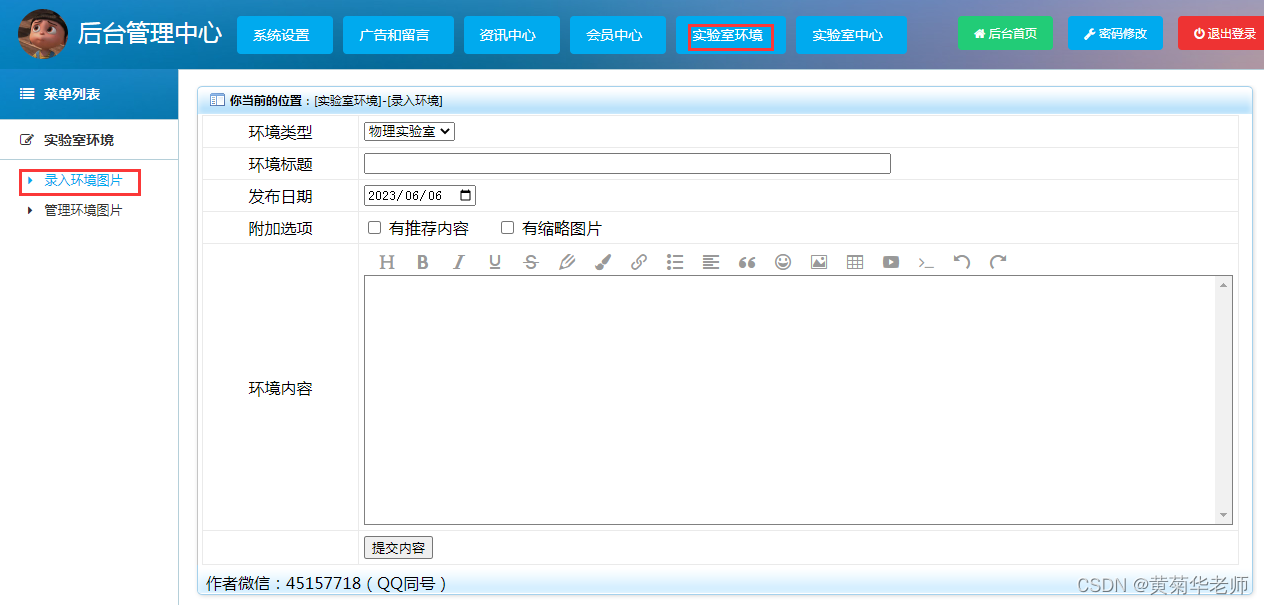Screen dimensions: 1264x605
Task: Click the 菜单列表 sidebar header
Action: [89, 94]
